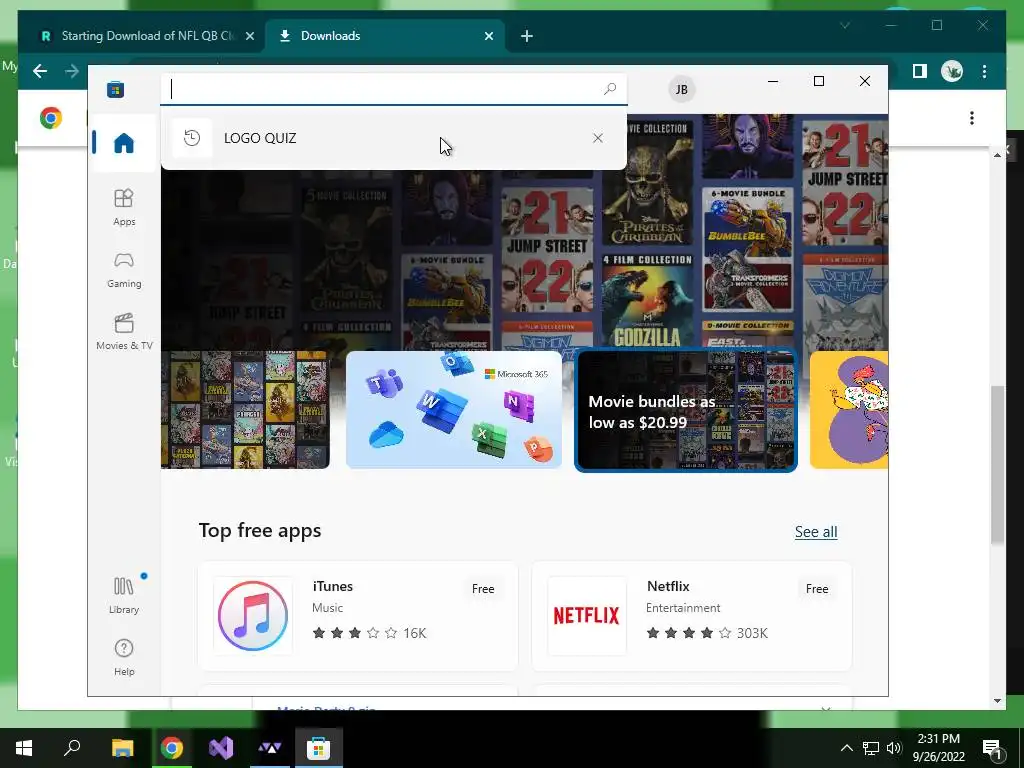Open the comic book collection promo card
Viewport: 1024px width, 768px height.
point(246,410)
